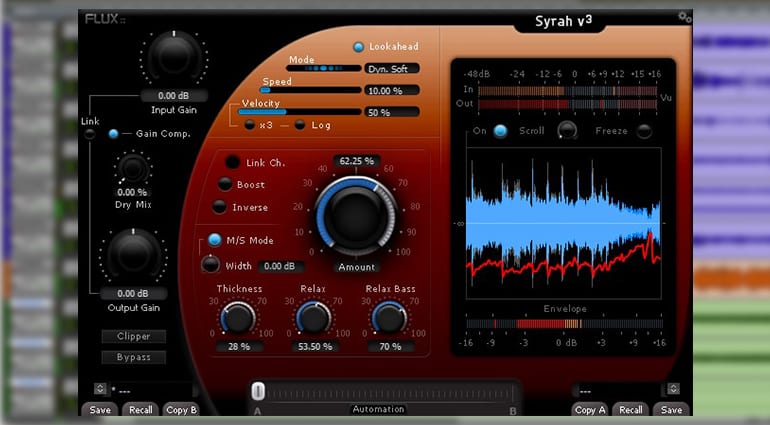Click the Input Gain knob
Image resolution: width=770 pixels, height=425 pixels.
coord(175,57)
